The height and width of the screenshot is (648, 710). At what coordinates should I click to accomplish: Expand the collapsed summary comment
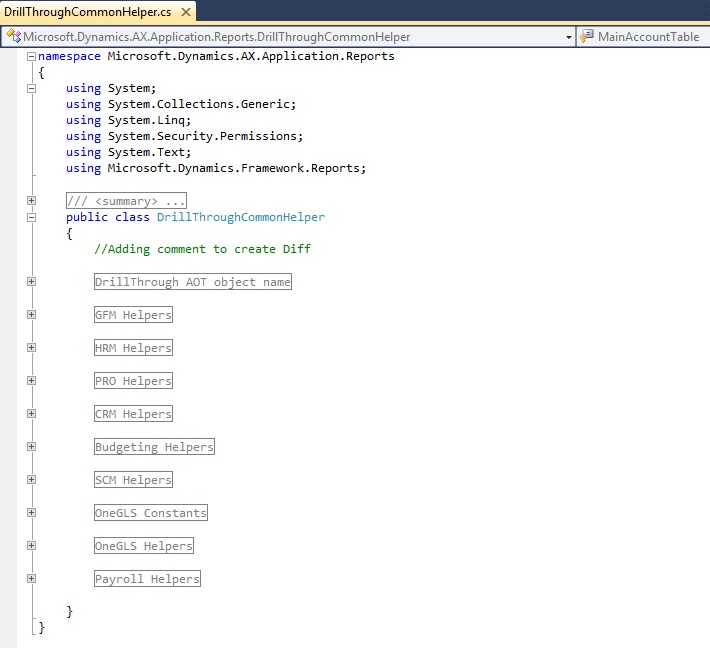pos(31,201)
